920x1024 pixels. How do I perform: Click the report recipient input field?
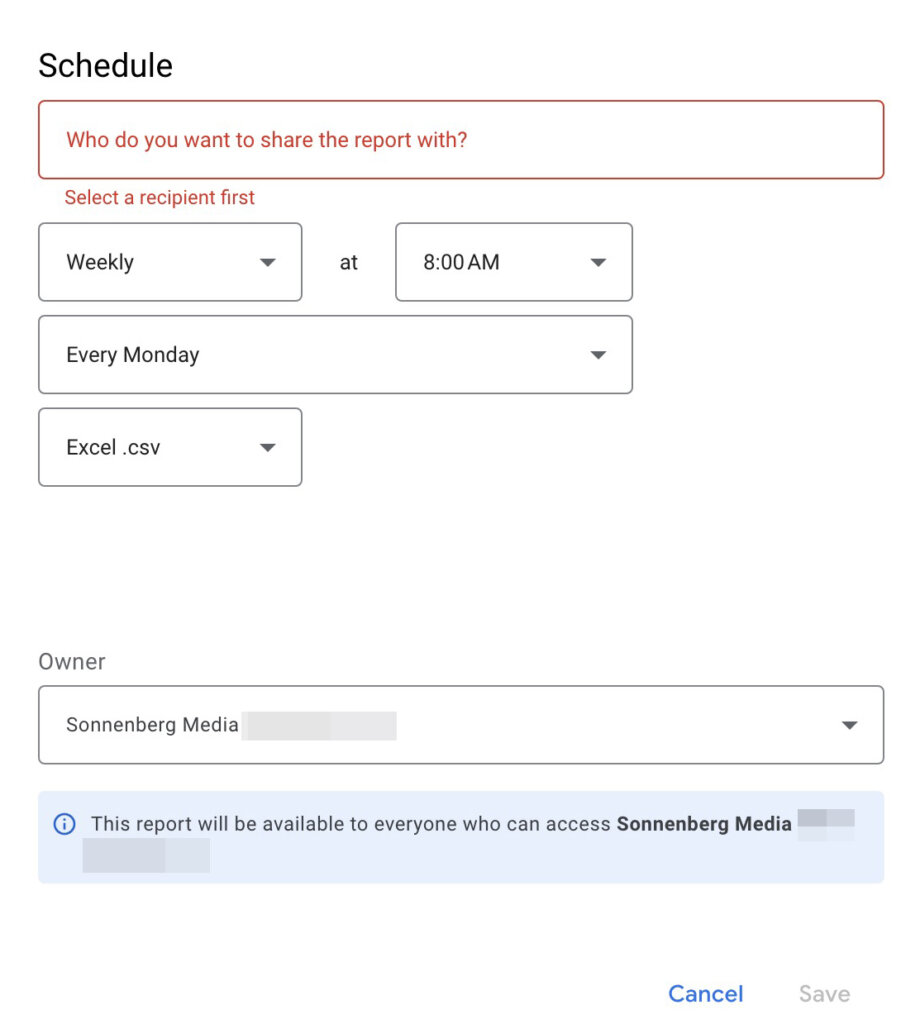(x=461, y=140)
